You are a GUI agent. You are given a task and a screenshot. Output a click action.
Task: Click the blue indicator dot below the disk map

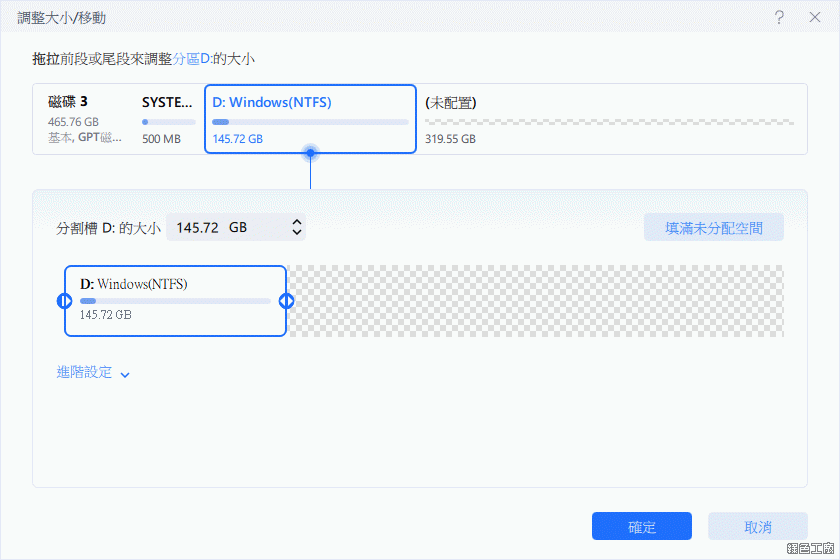tap(310, 153)
